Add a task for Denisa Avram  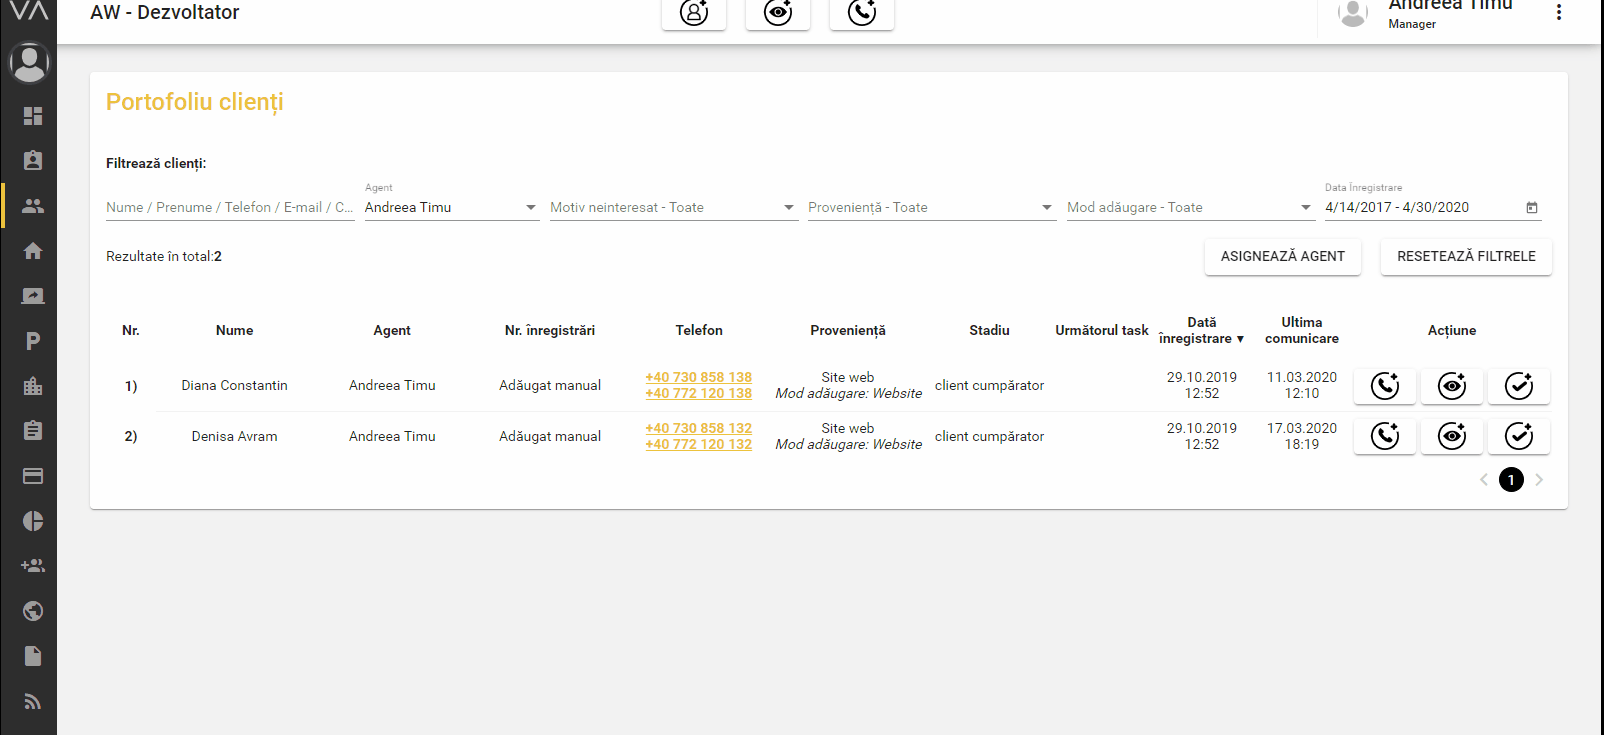pos(1518,436)
